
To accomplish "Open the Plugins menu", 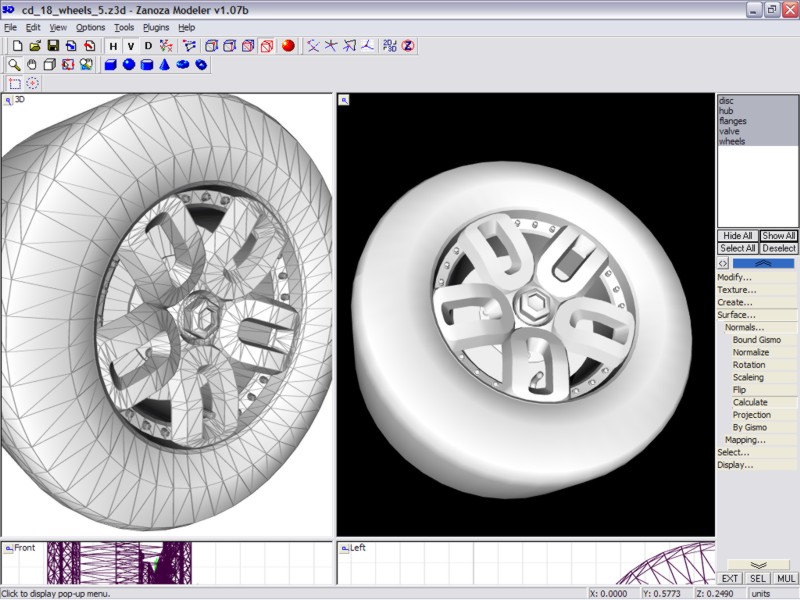I will (156, 28).
